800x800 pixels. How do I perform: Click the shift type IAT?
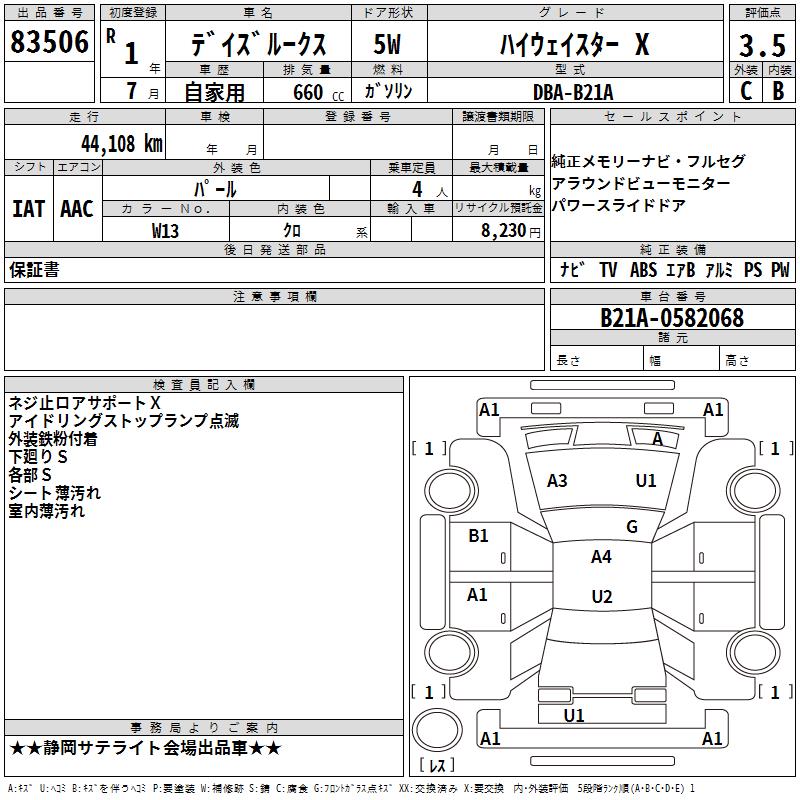pyautogui.click(x=28, y=209)
